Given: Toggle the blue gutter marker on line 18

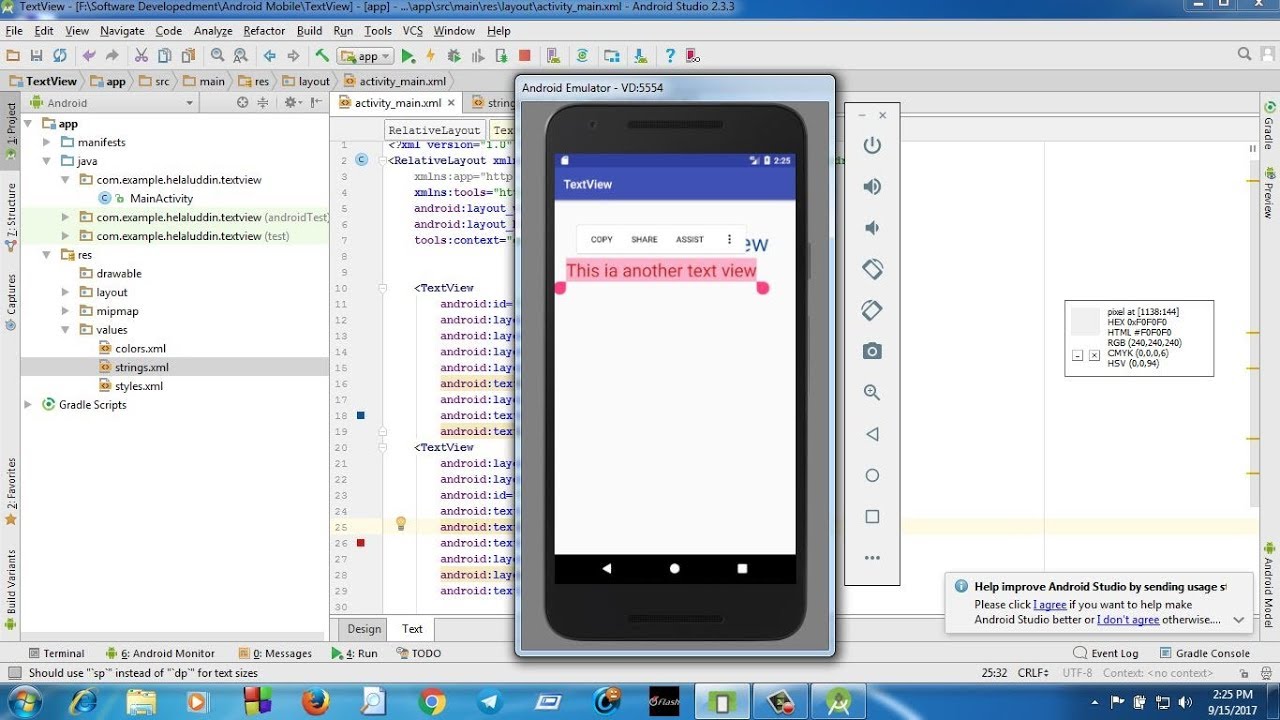Looking at the screenshot, I should coord(361,415).
